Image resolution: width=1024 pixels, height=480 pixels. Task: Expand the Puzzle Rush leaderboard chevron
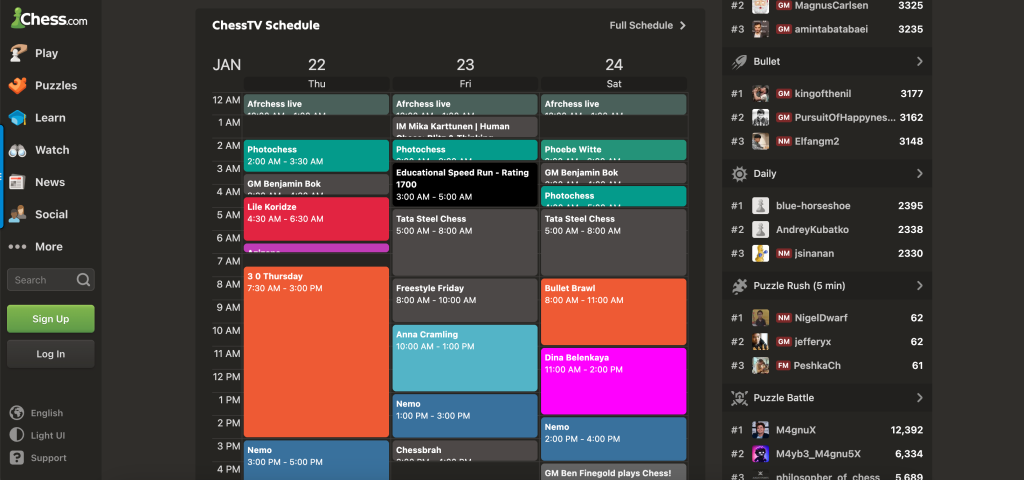coord(919,286)
